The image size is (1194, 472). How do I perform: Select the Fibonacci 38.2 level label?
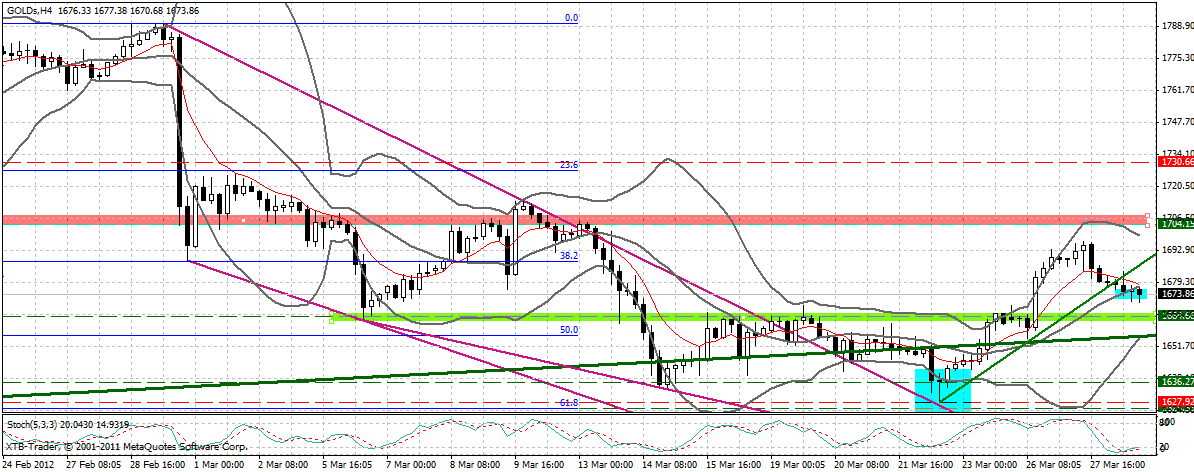click(570, 256)
